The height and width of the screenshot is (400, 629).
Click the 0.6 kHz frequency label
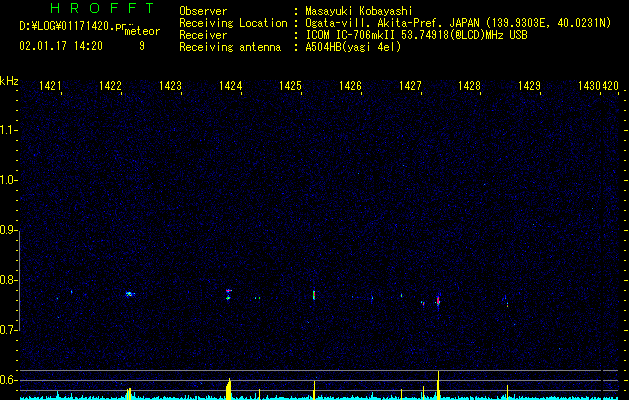tap(8, 380)
